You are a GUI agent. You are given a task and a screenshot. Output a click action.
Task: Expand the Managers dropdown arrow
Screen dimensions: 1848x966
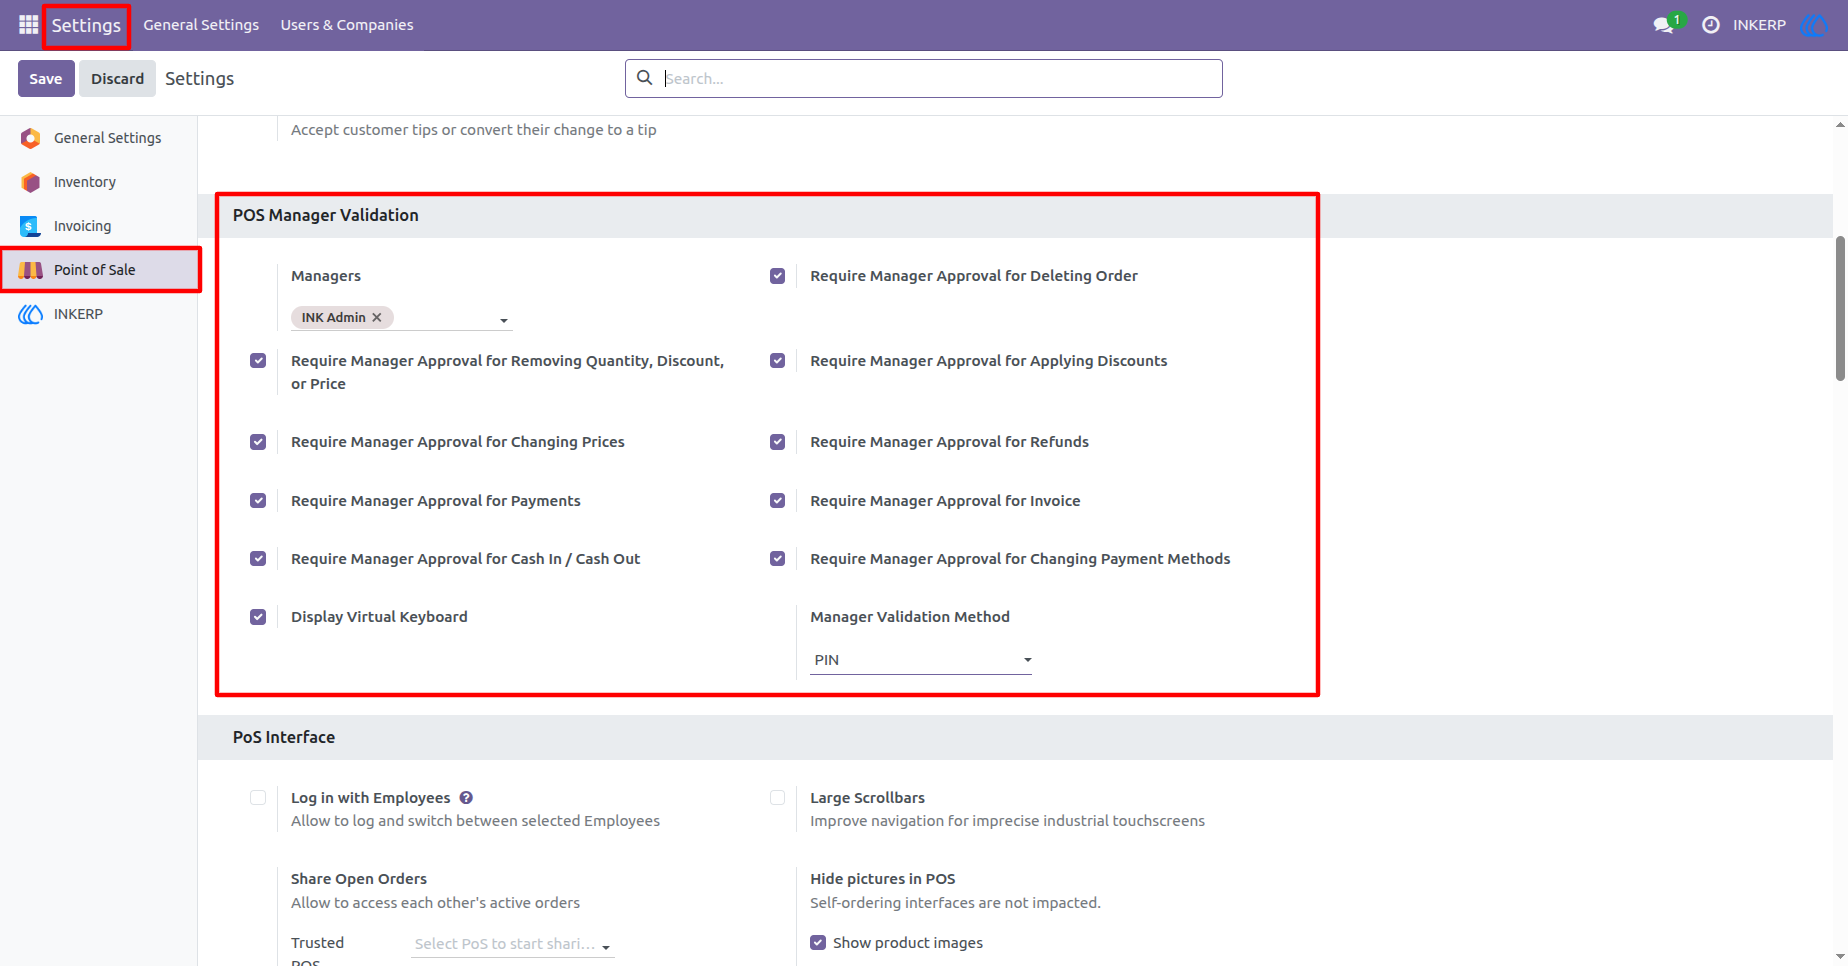pyautogui.click(x=504, y=320)
